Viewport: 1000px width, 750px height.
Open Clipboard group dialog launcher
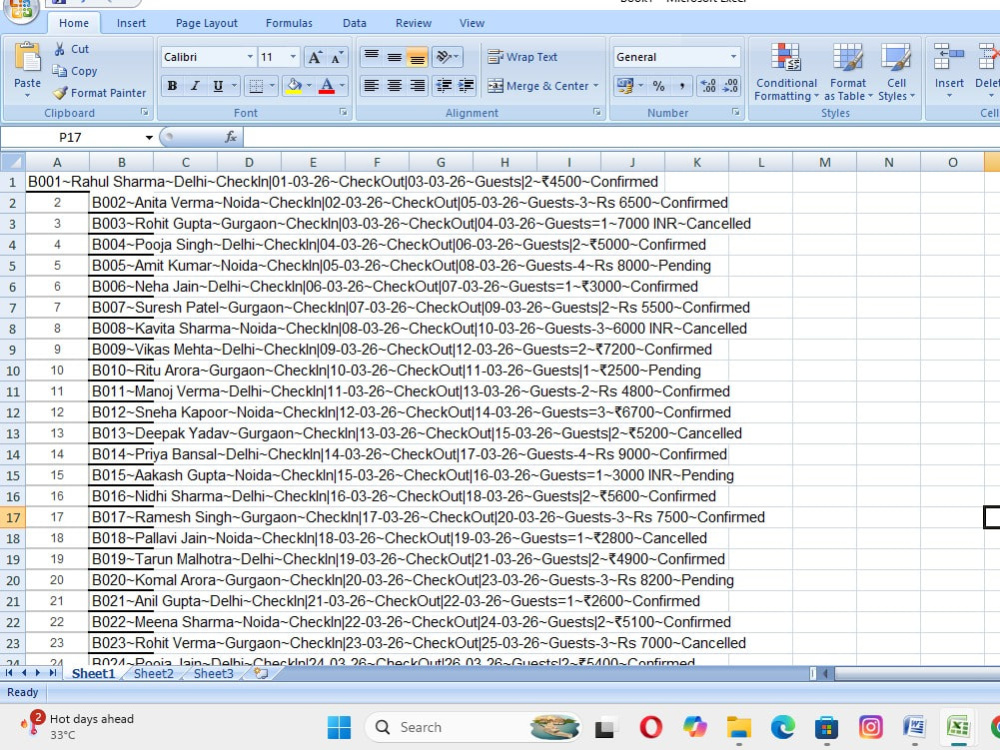(x=145, y=112)
